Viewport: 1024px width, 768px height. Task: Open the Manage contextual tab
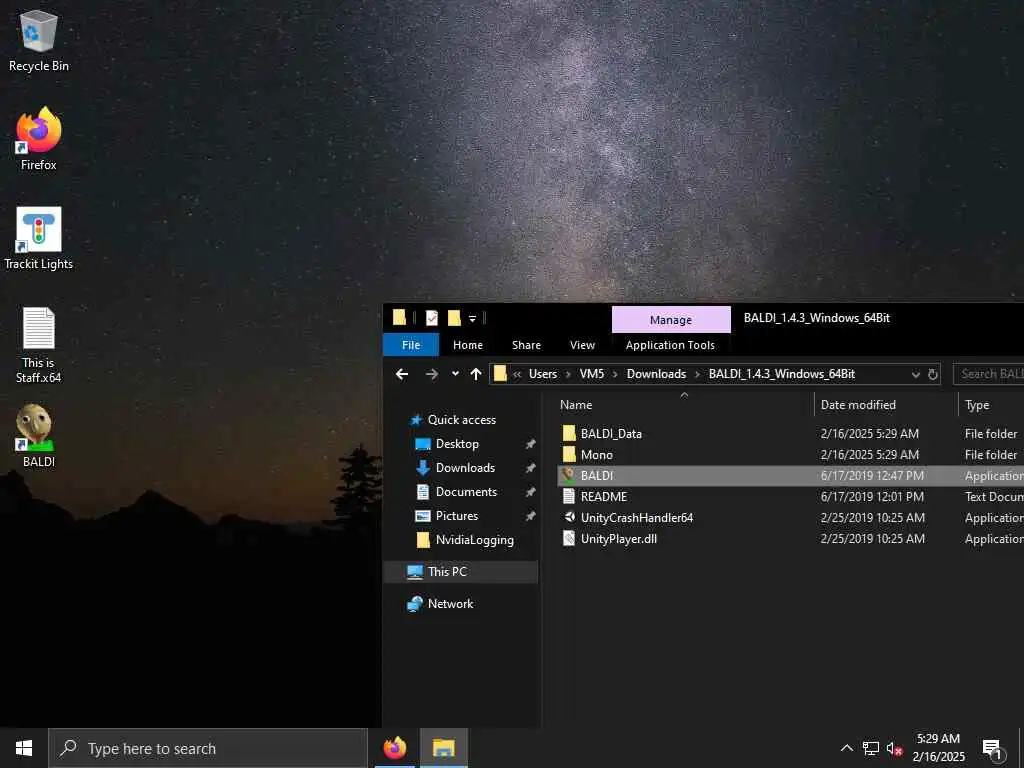[x=671, y=319]
